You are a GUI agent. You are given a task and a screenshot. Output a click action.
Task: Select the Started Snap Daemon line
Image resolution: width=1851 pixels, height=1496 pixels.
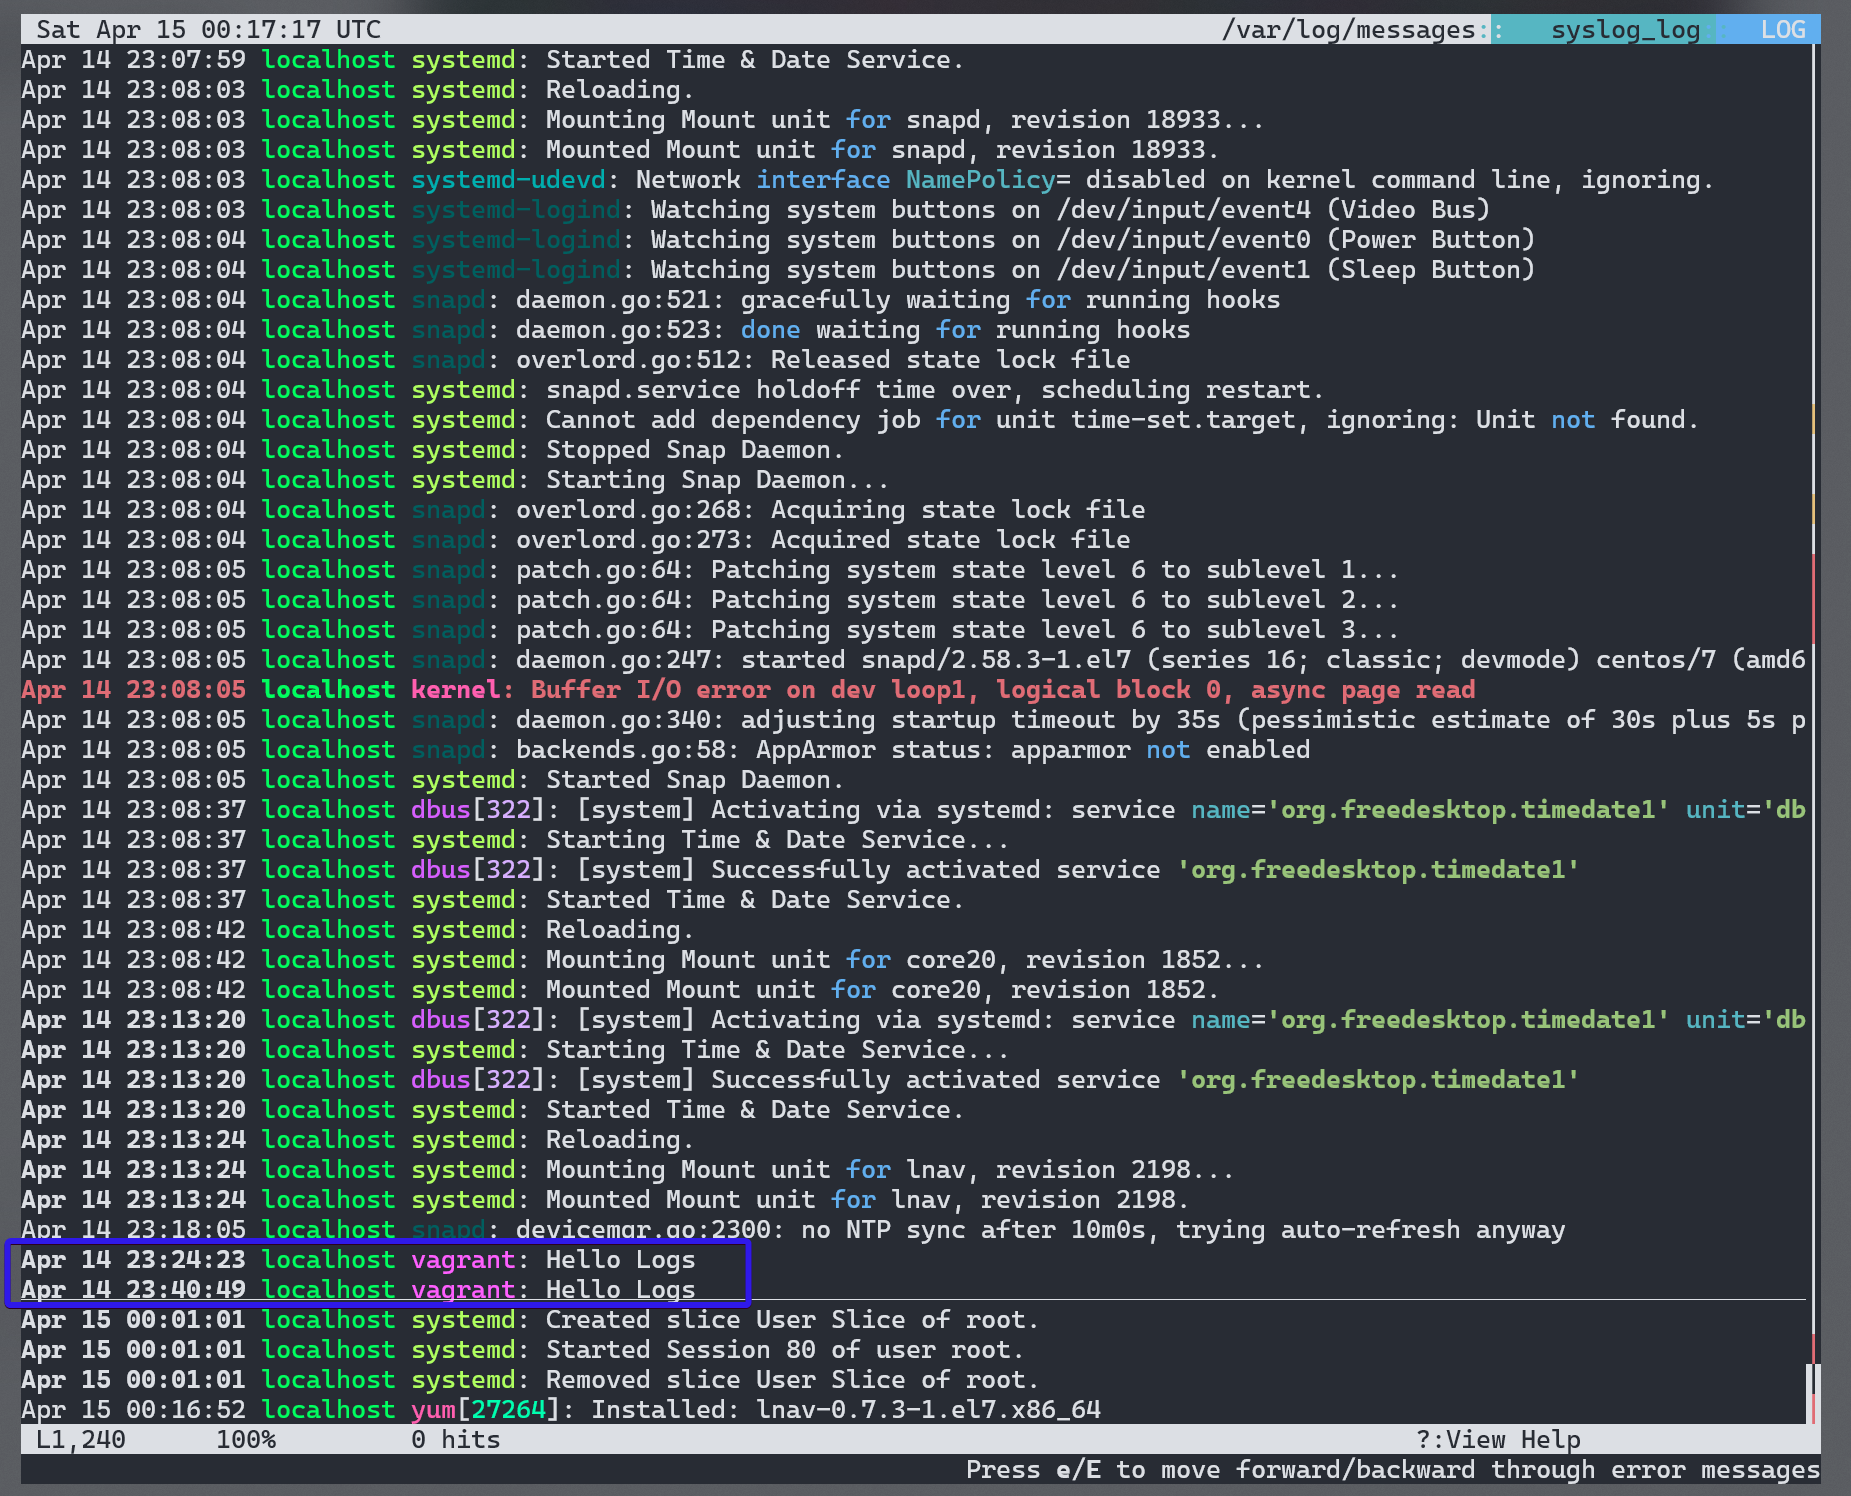tap(433, 780)
